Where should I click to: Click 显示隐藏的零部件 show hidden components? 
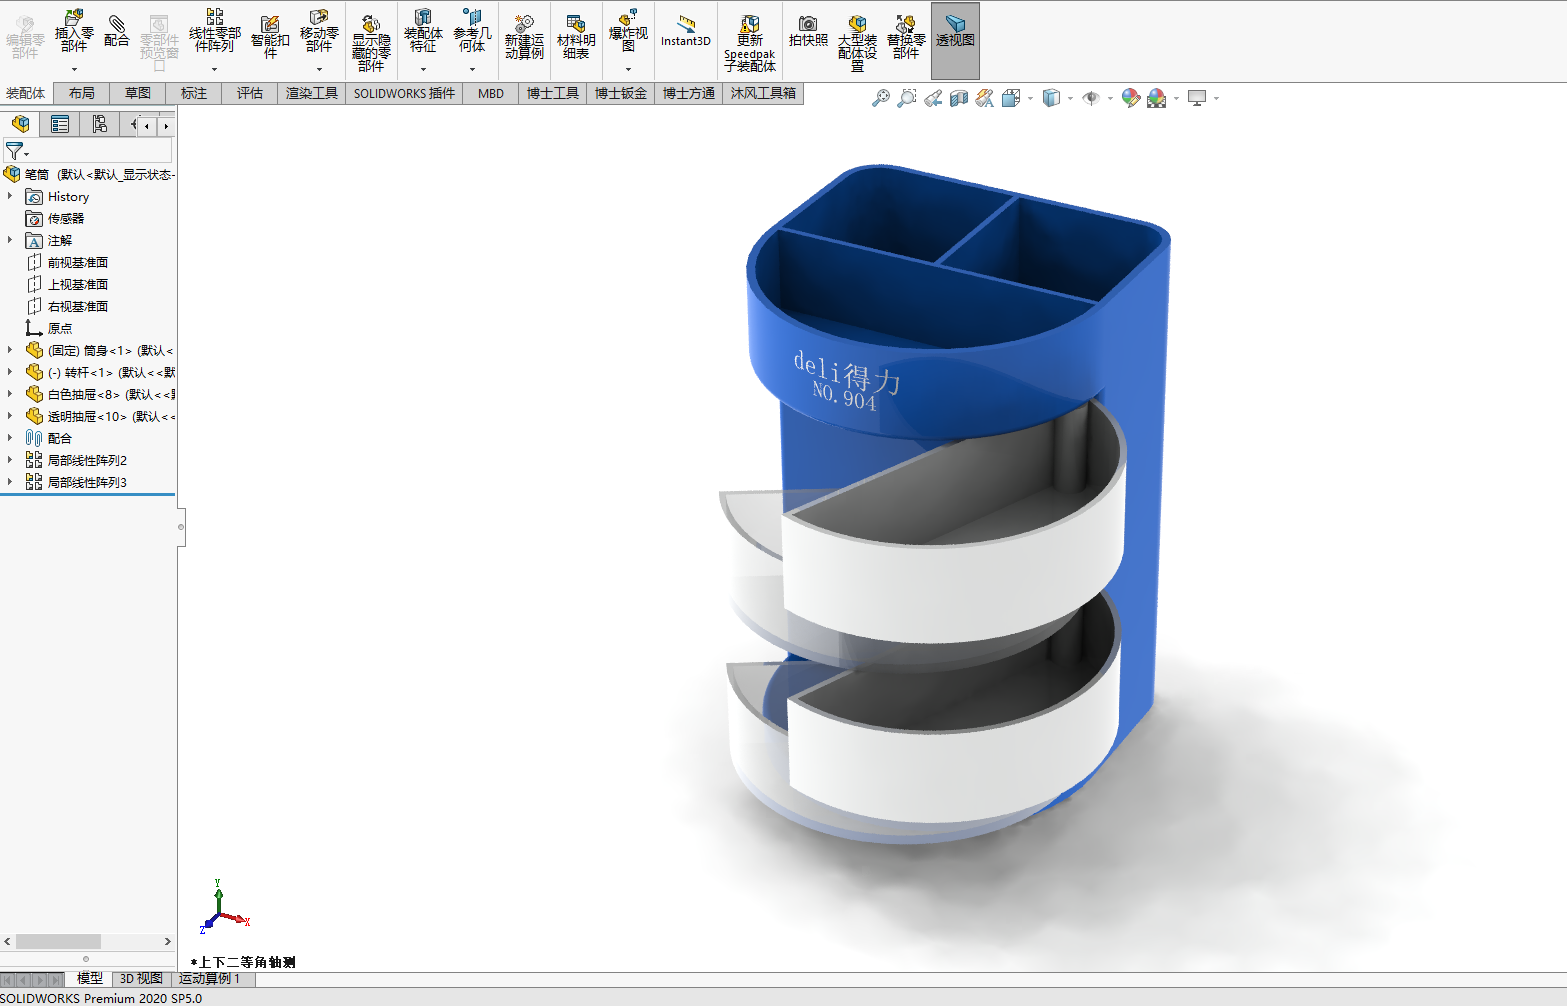point(371,42)
